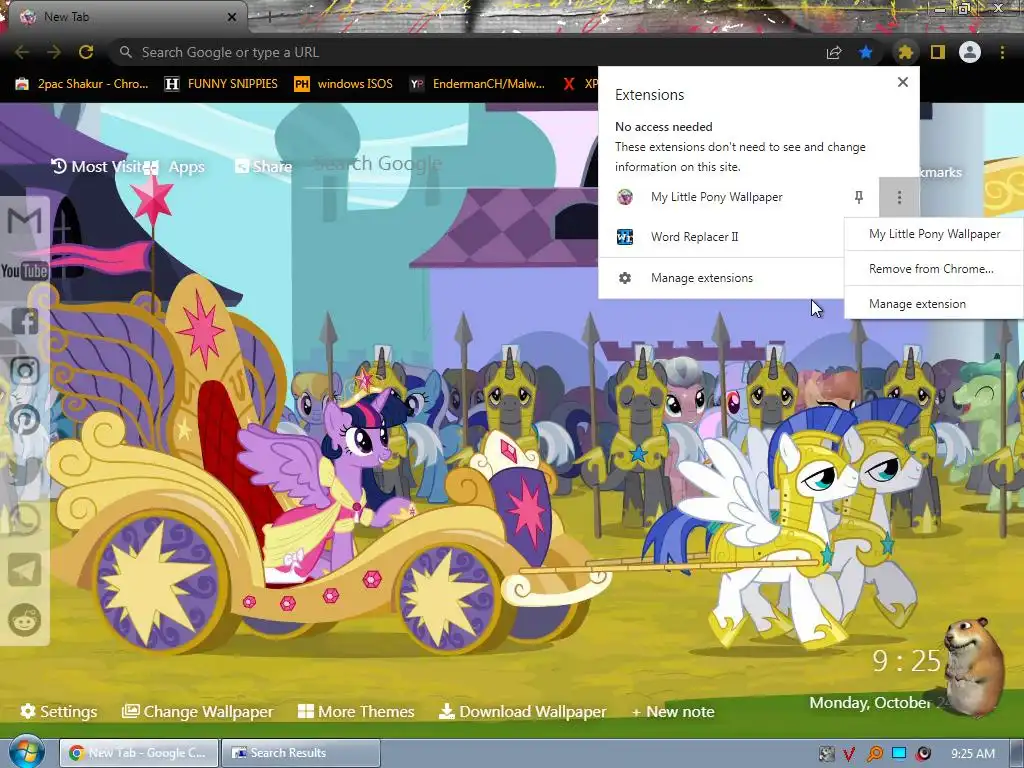This screenshot has height=768, width=1024.
Task: Choose Remove from Chrome in context menu
Action: tap(934, 268)
